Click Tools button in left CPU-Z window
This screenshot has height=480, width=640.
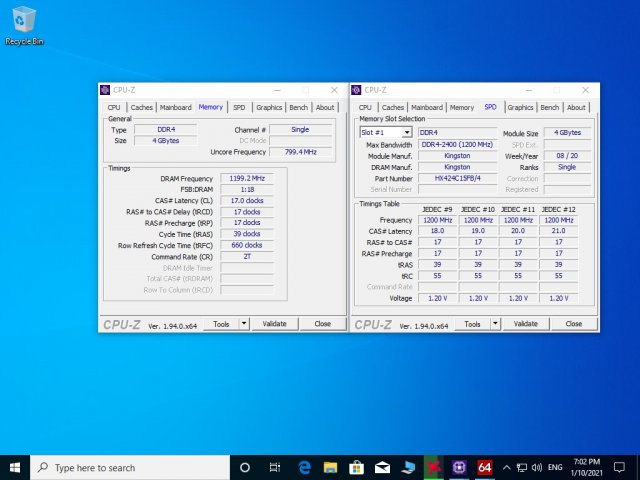point(221,324)
